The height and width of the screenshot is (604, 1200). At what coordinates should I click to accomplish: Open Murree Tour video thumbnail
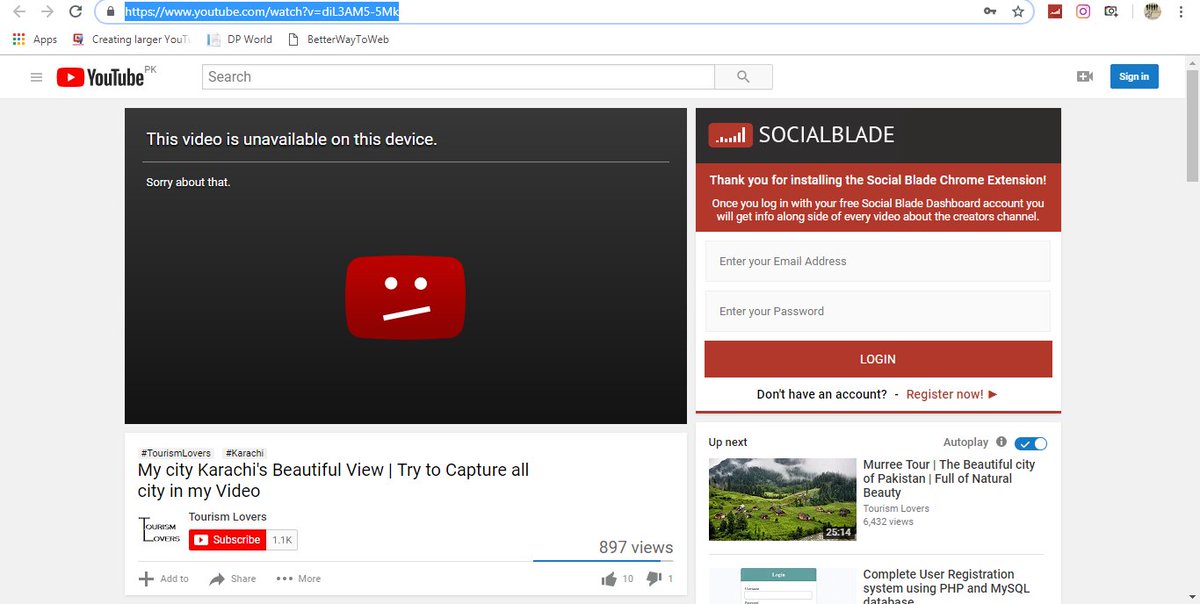coord(781,499)
